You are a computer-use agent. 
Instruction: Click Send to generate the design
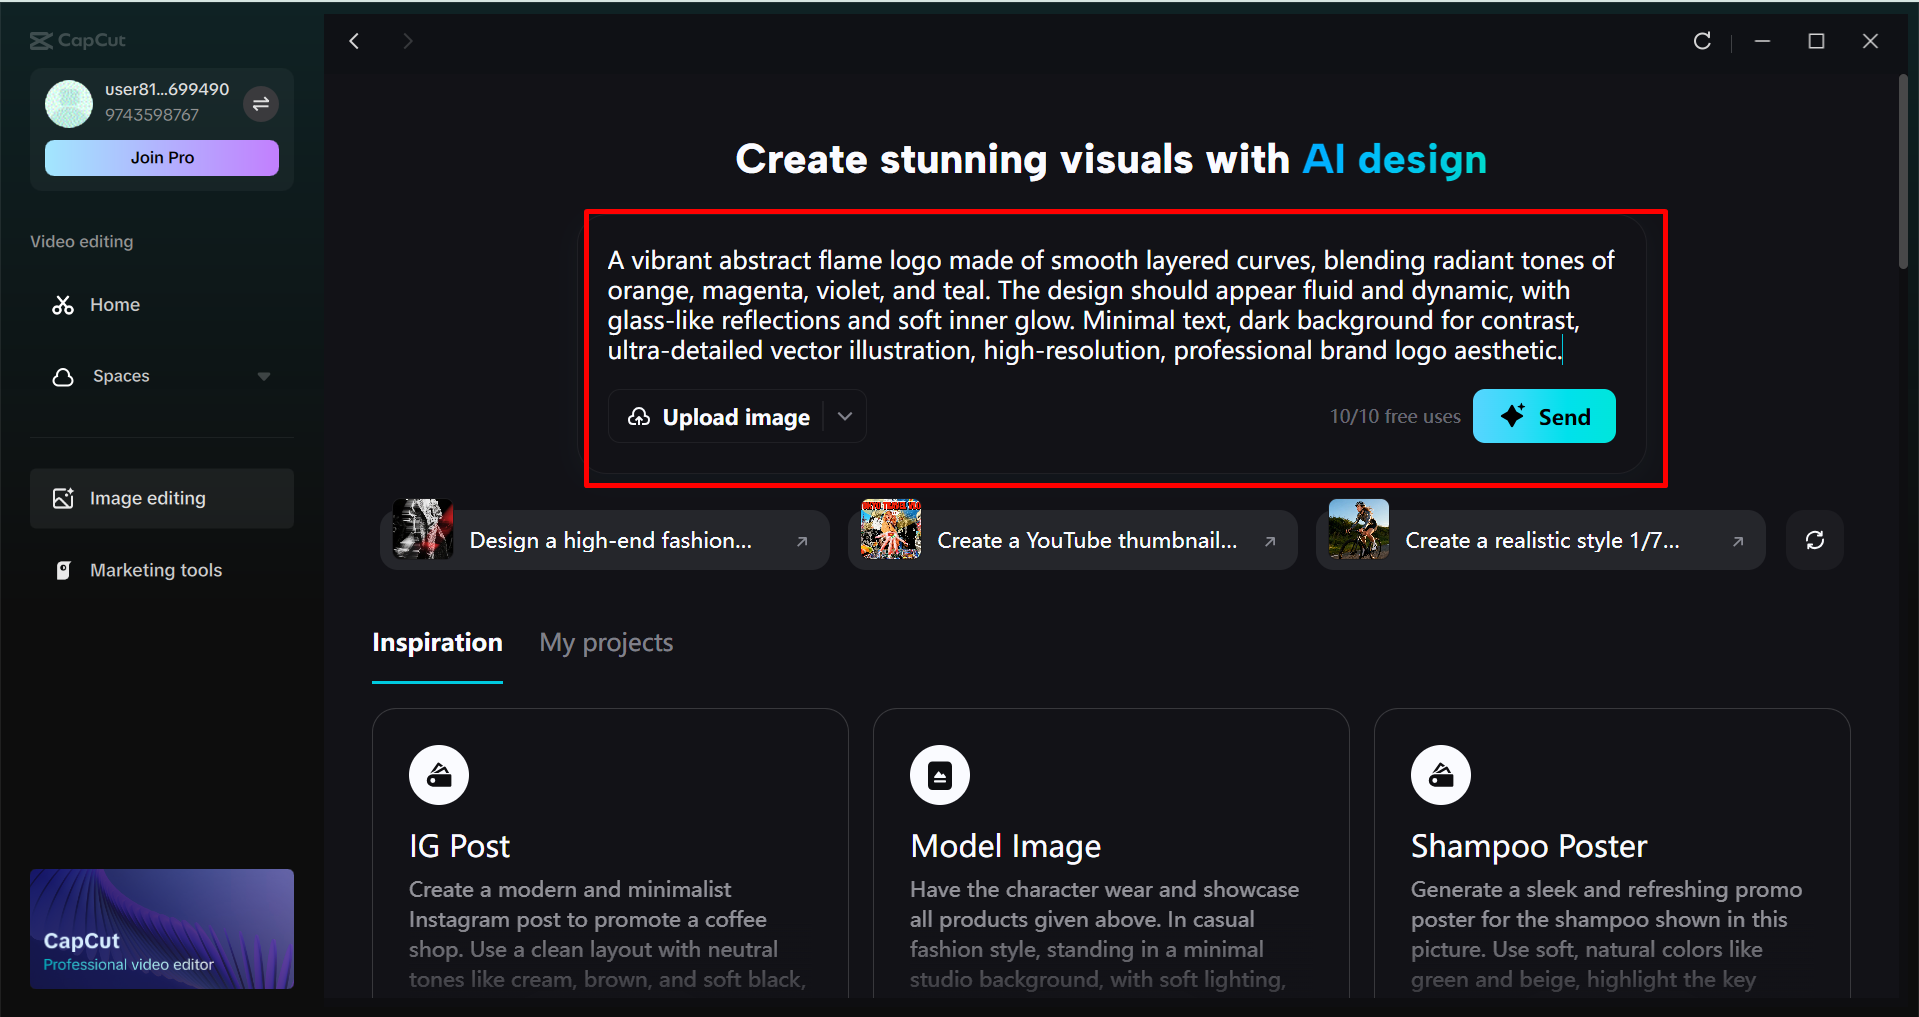[1544, 416]
